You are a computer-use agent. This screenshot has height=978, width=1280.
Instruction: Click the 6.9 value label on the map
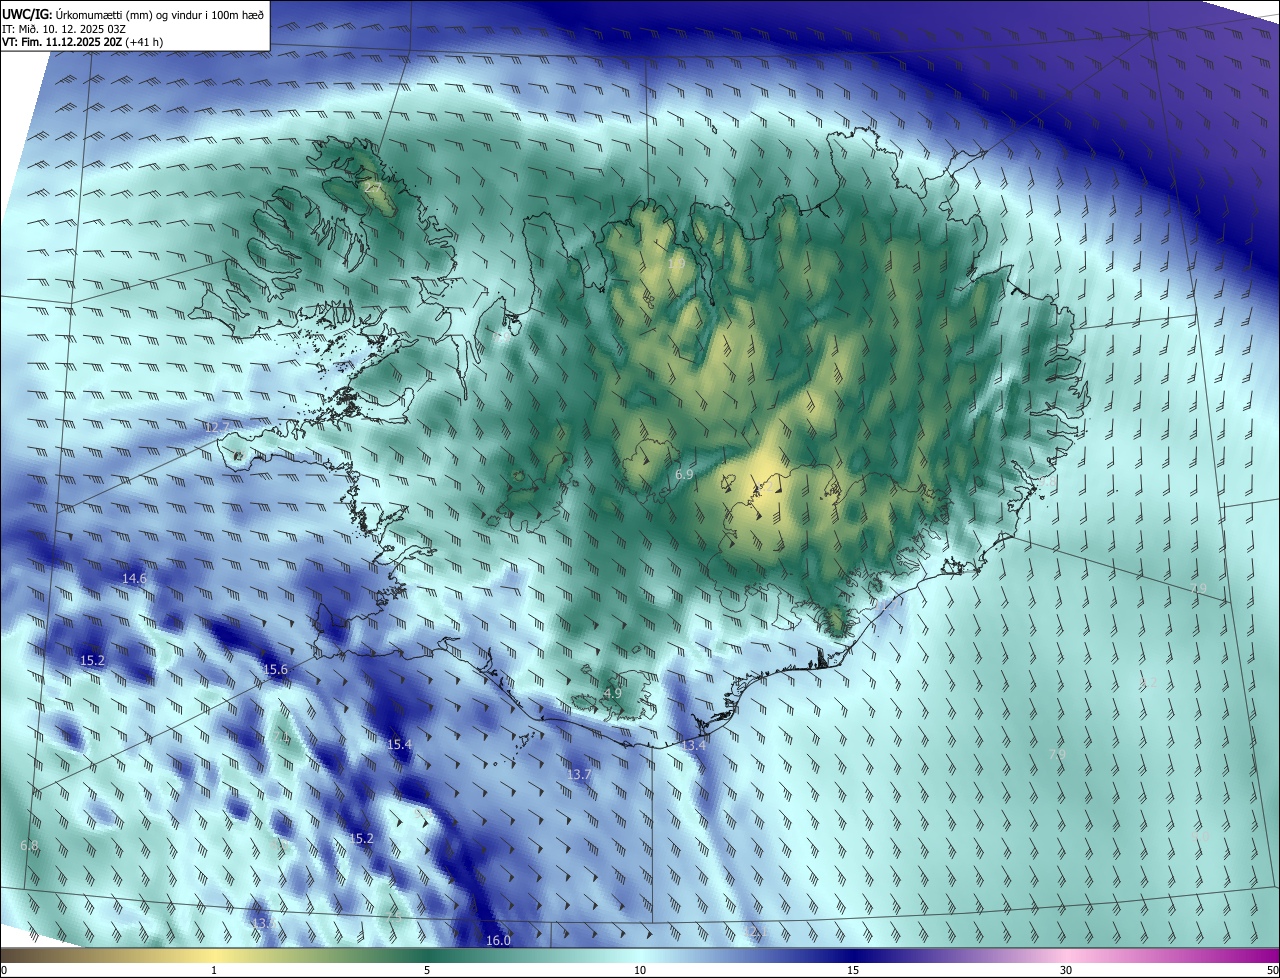click(684, 475)
